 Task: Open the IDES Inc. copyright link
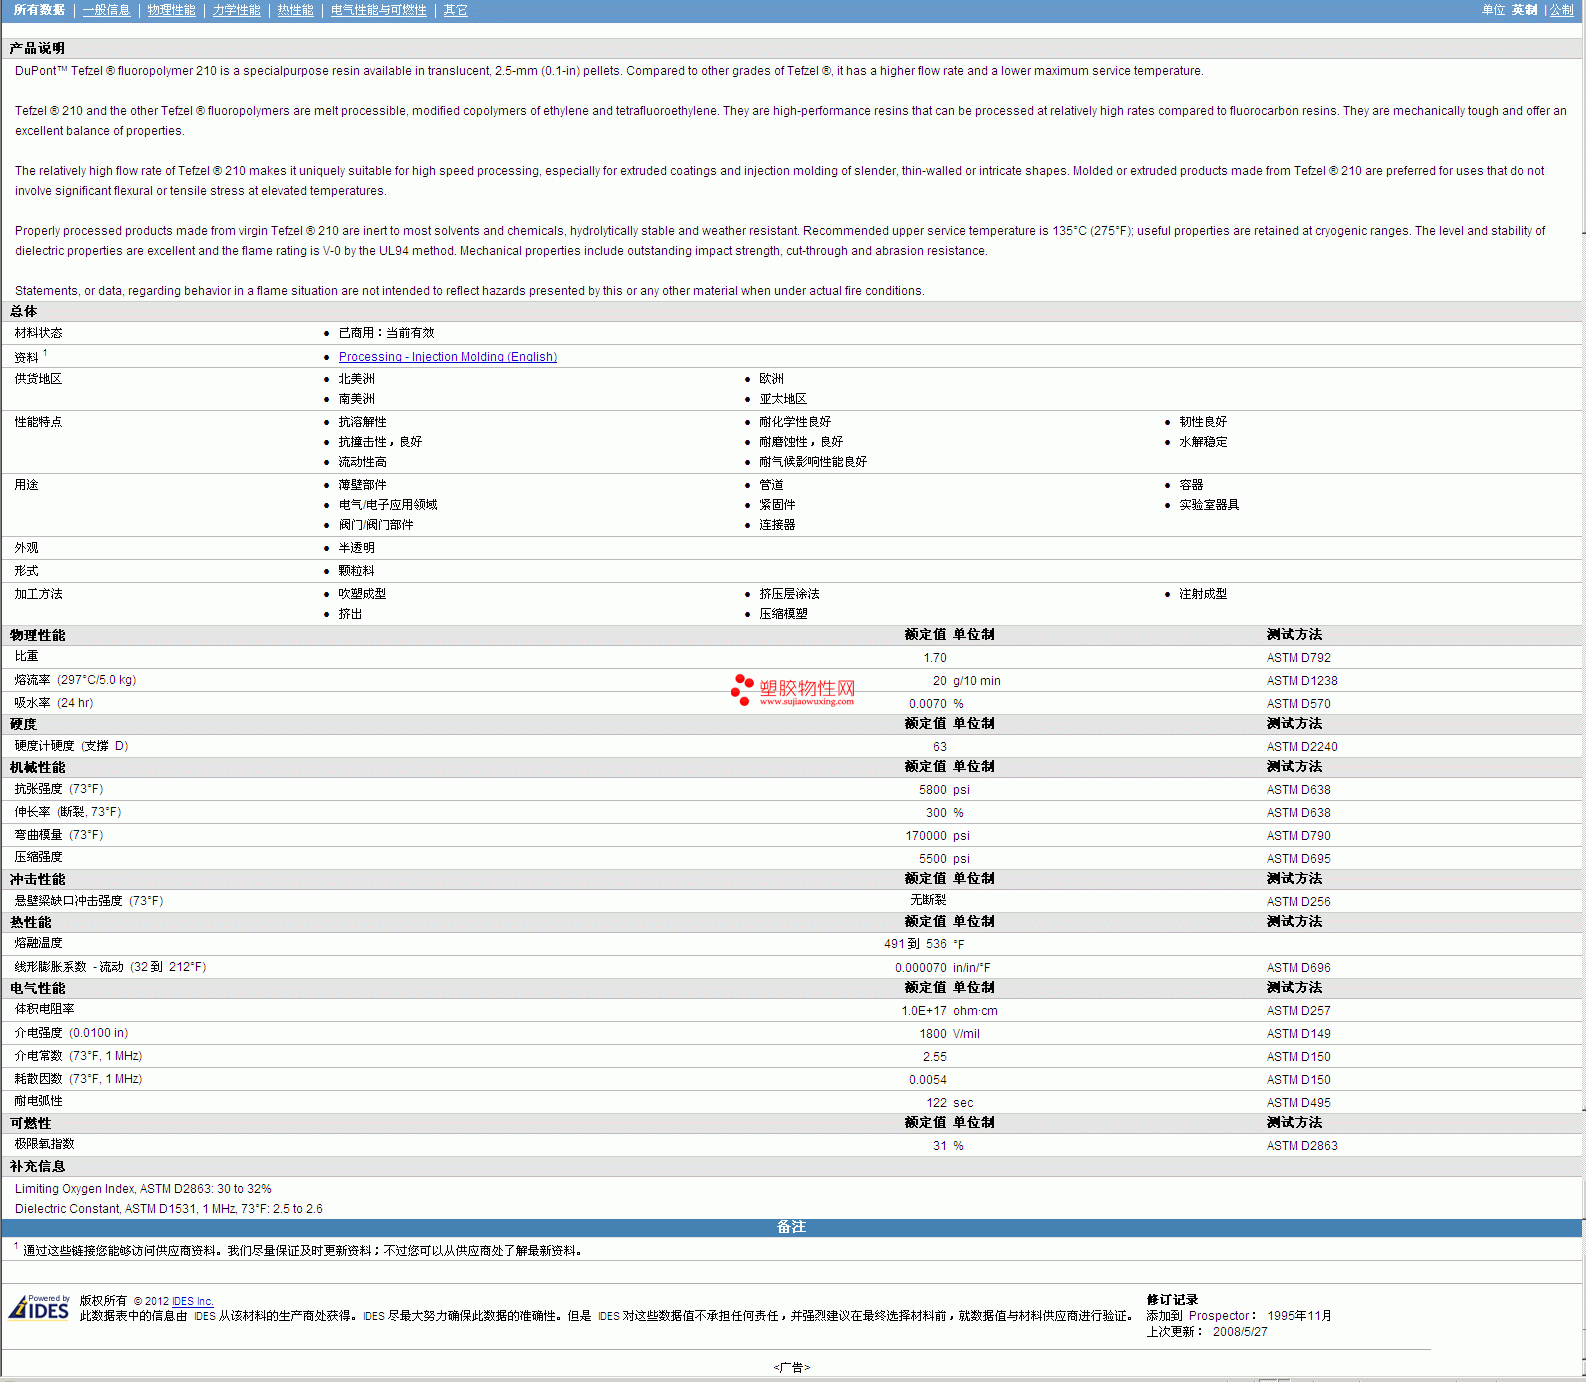[193, 1301]
